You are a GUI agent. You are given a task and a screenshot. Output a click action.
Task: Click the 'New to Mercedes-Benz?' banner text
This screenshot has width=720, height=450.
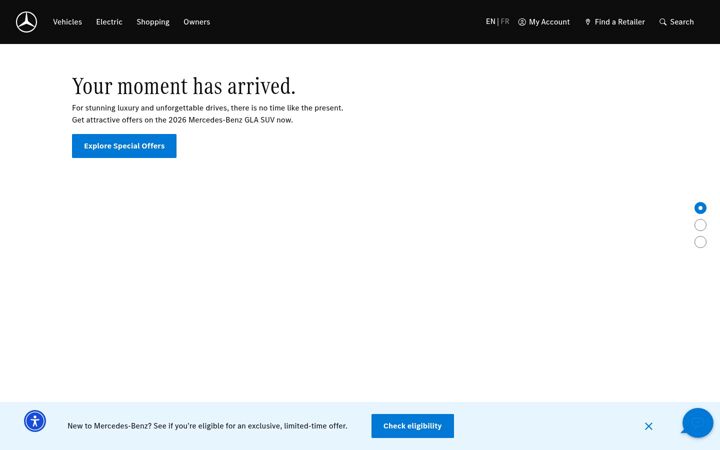[x=208, y=426]
